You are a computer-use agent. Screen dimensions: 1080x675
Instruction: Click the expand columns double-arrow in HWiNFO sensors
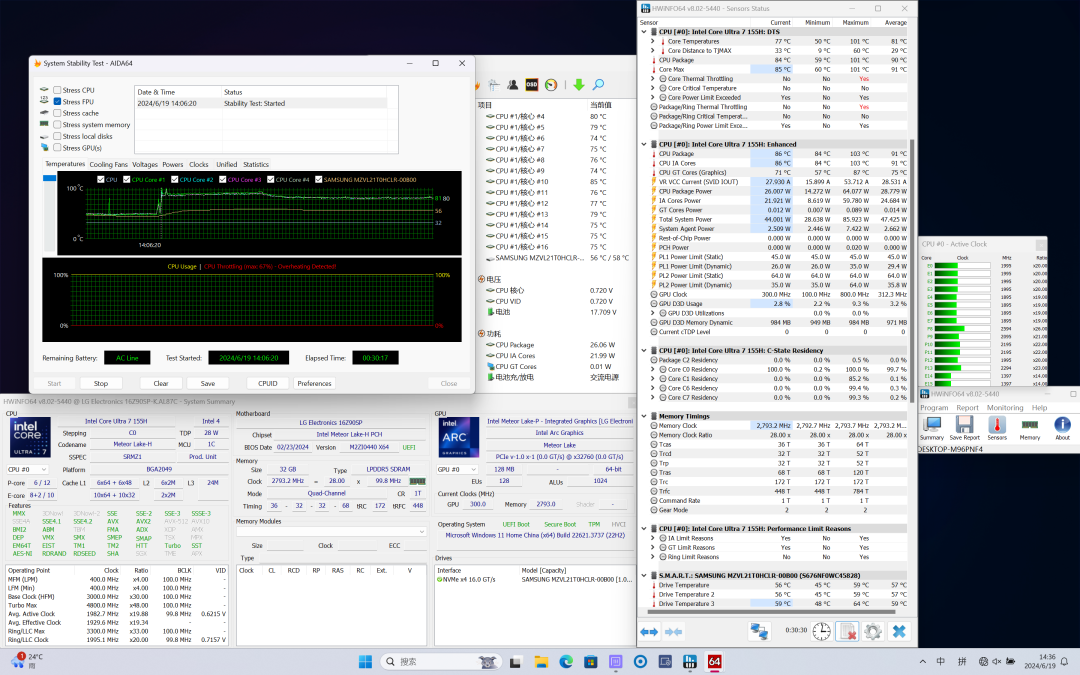[649, 632]
